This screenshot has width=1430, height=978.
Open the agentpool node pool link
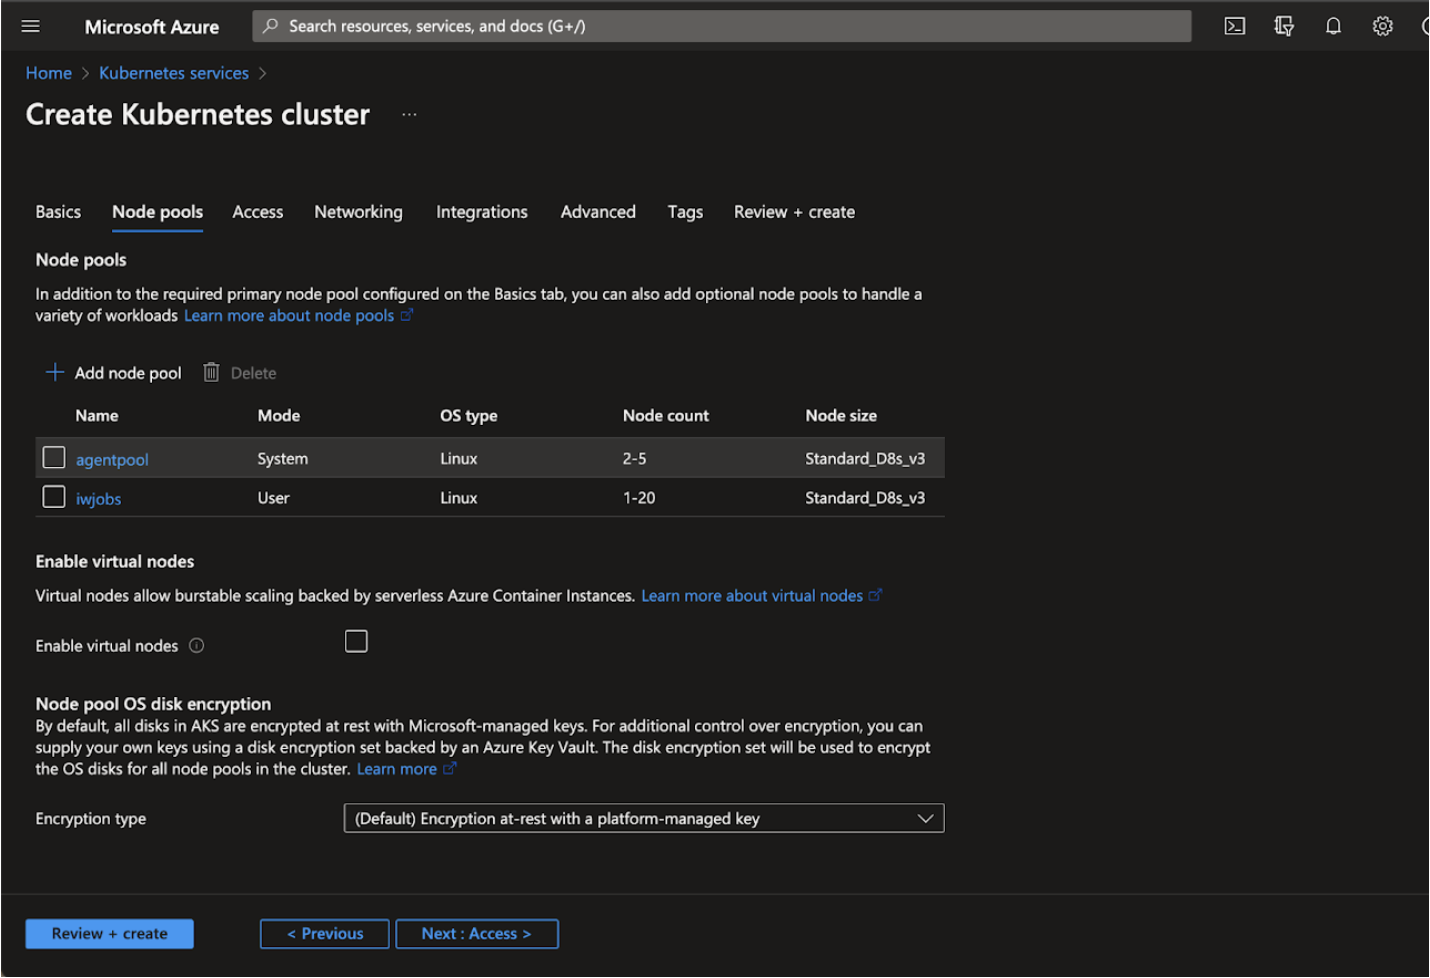tap(112, 460)
